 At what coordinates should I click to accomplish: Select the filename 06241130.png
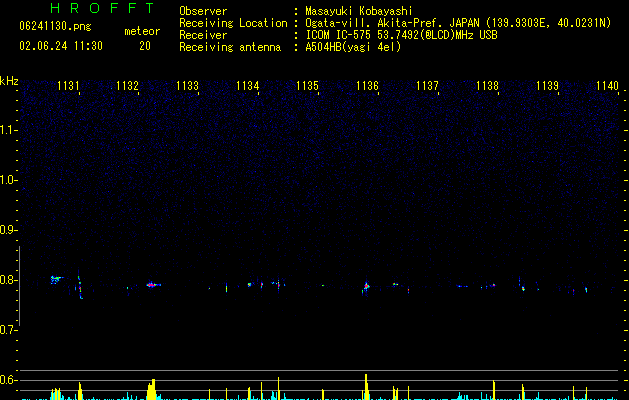coord(55,27)
